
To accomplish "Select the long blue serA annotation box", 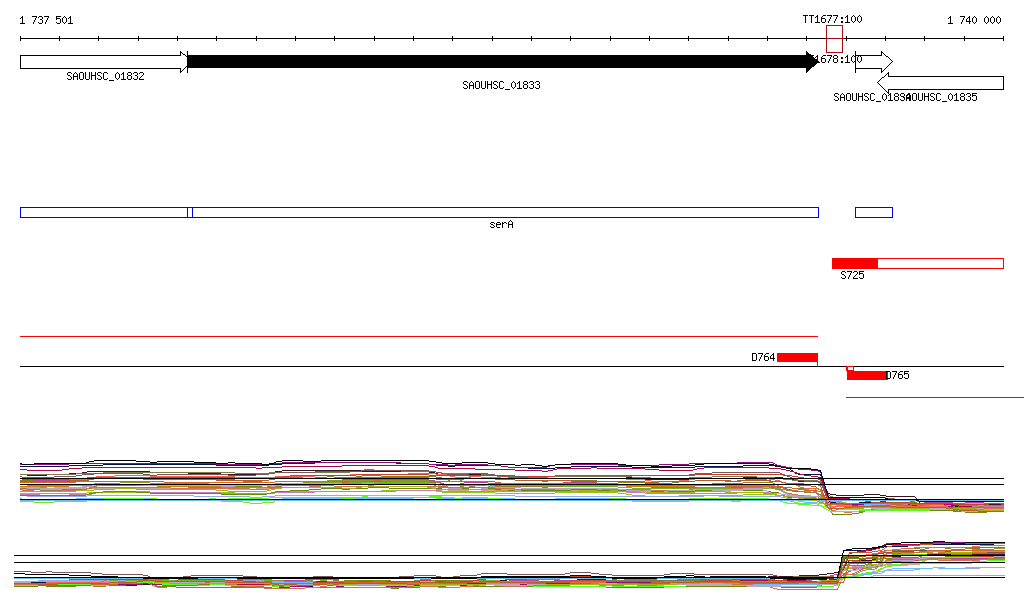I will (505, 212).
